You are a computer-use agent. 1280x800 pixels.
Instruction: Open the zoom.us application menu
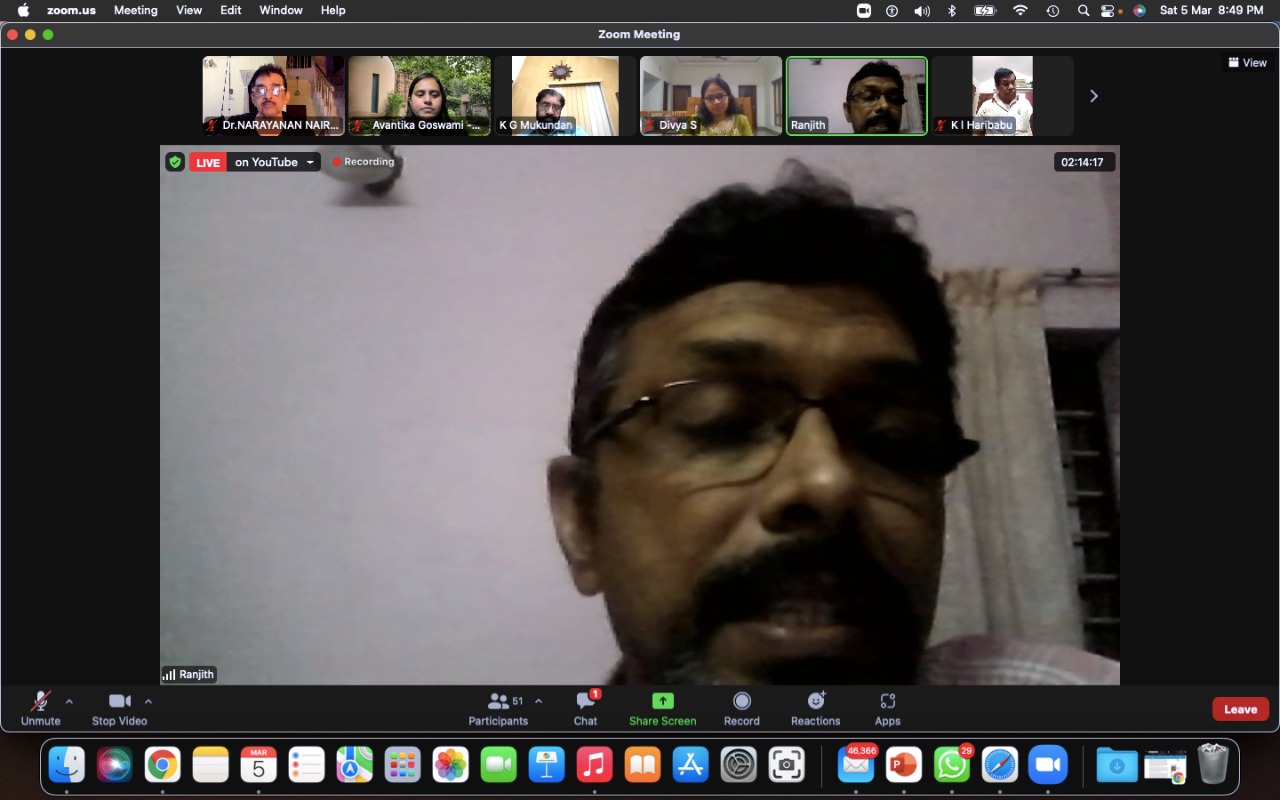point(70,10)
